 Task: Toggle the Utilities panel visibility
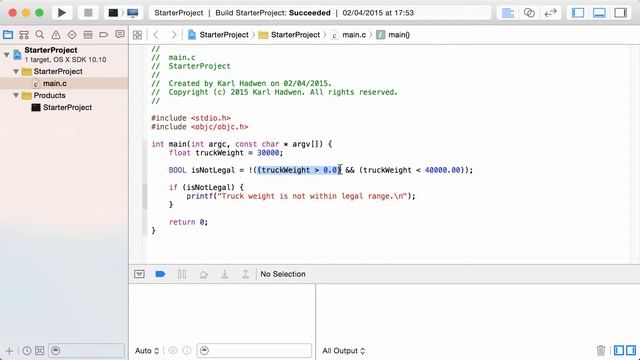(x=620, y=13)
